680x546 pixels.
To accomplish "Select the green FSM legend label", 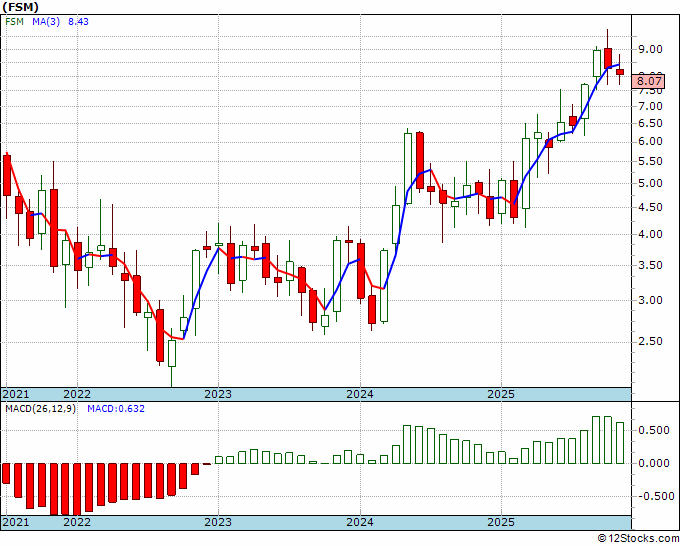I will tap(14, 21).
